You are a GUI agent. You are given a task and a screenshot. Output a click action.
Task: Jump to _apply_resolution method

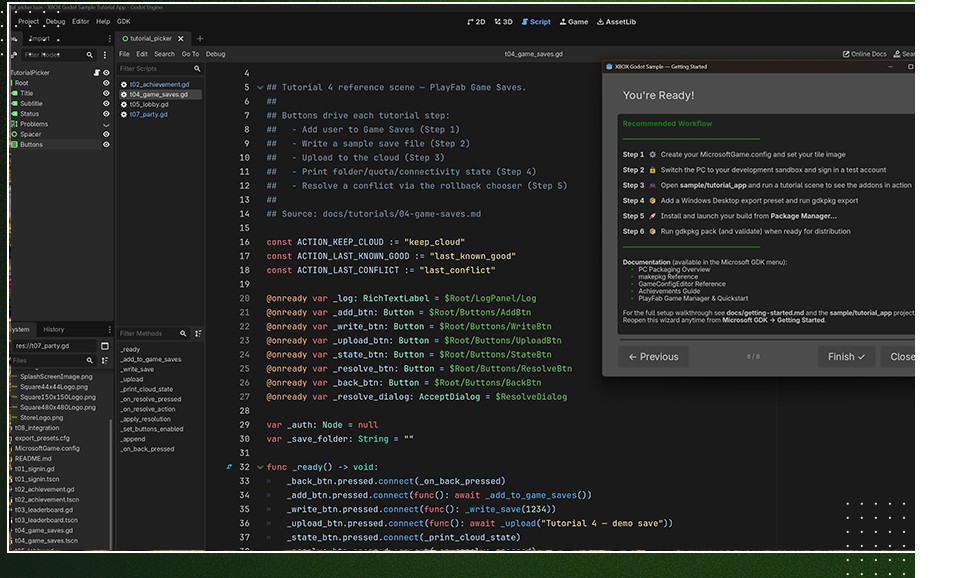(x=145, y=419)
